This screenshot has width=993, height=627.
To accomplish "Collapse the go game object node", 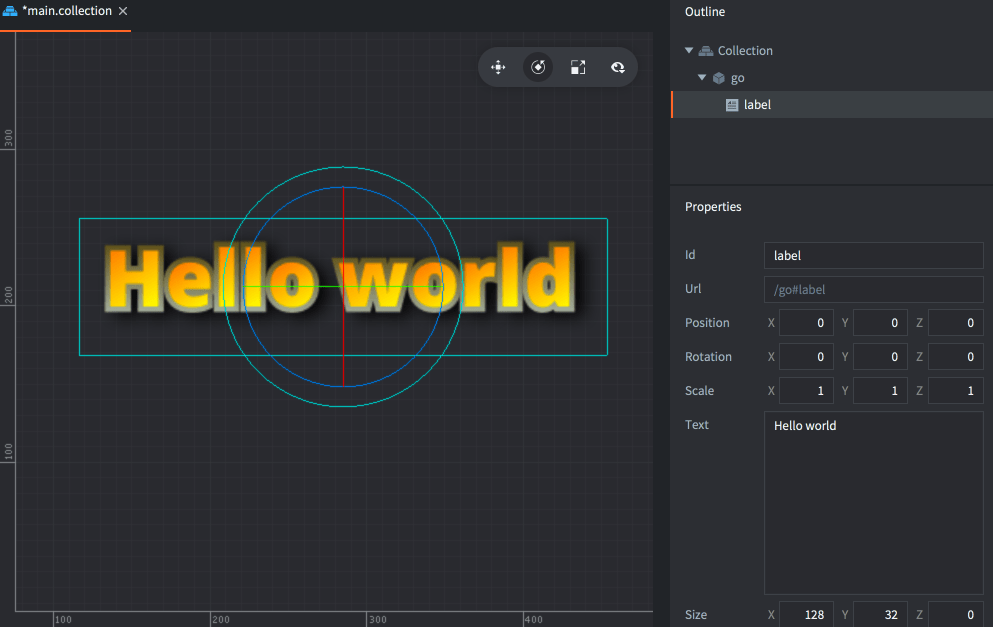I will click(702, 78).
